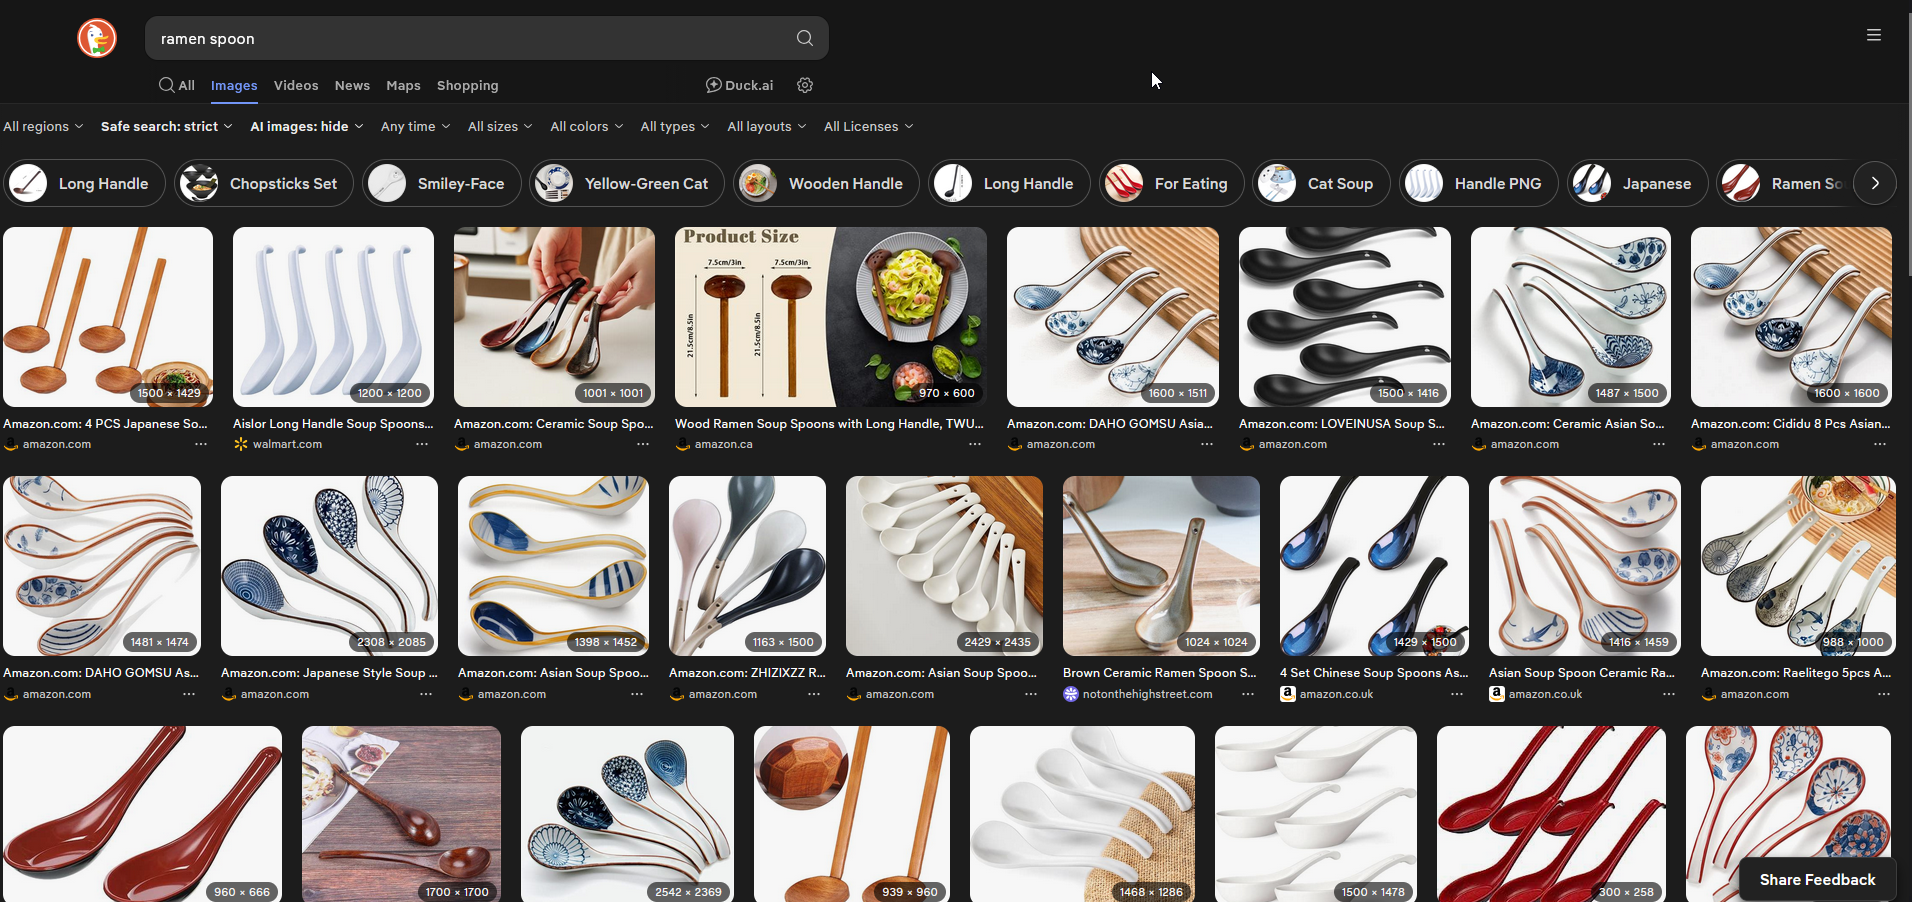The width and height of the screenshot is (1912, 902).
Task: Expand the AI images: hide dropdown
Action: (306, 127)
